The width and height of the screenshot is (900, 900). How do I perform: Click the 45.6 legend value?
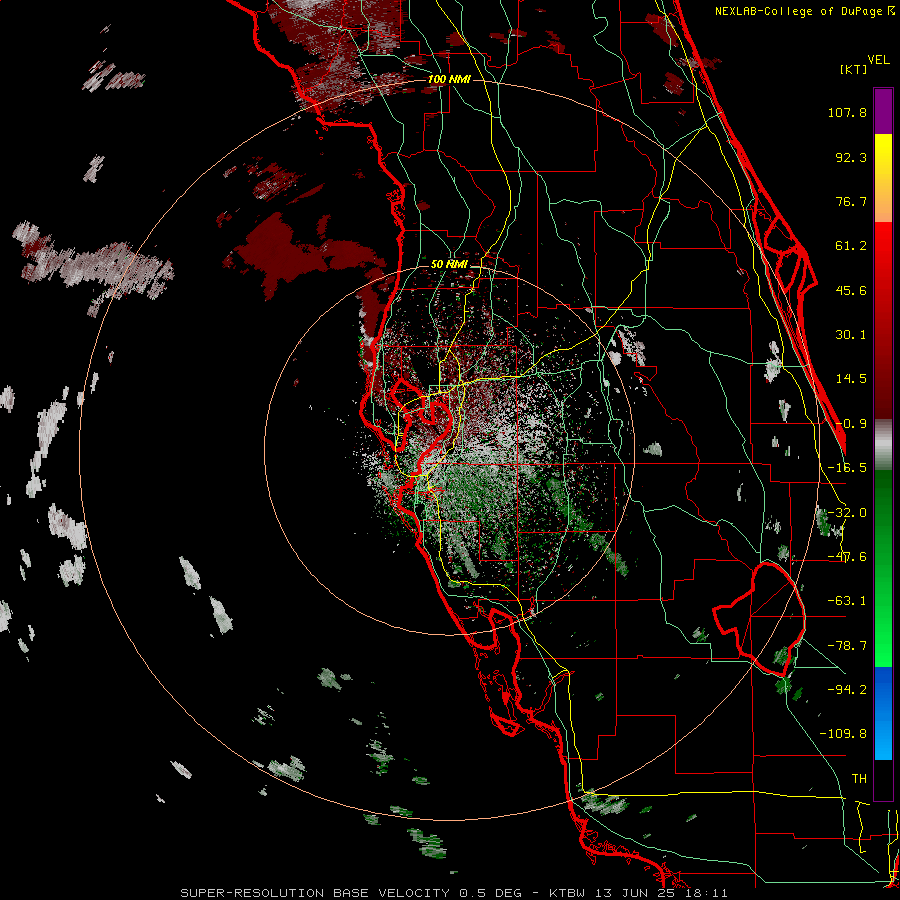point(851,290)
